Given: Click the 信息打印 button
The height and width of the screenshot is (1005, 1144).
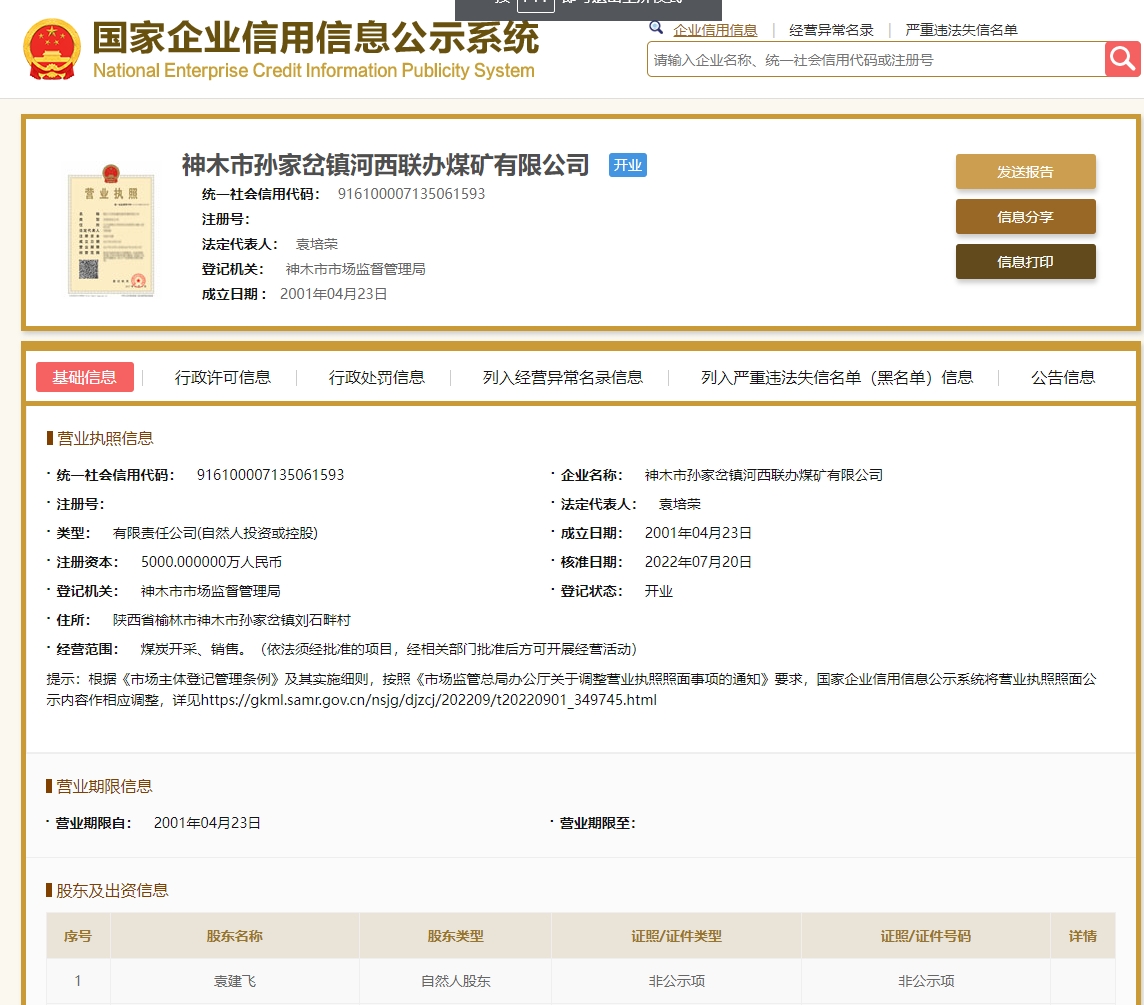Looking at the screenshot, I should (1025, 262).
